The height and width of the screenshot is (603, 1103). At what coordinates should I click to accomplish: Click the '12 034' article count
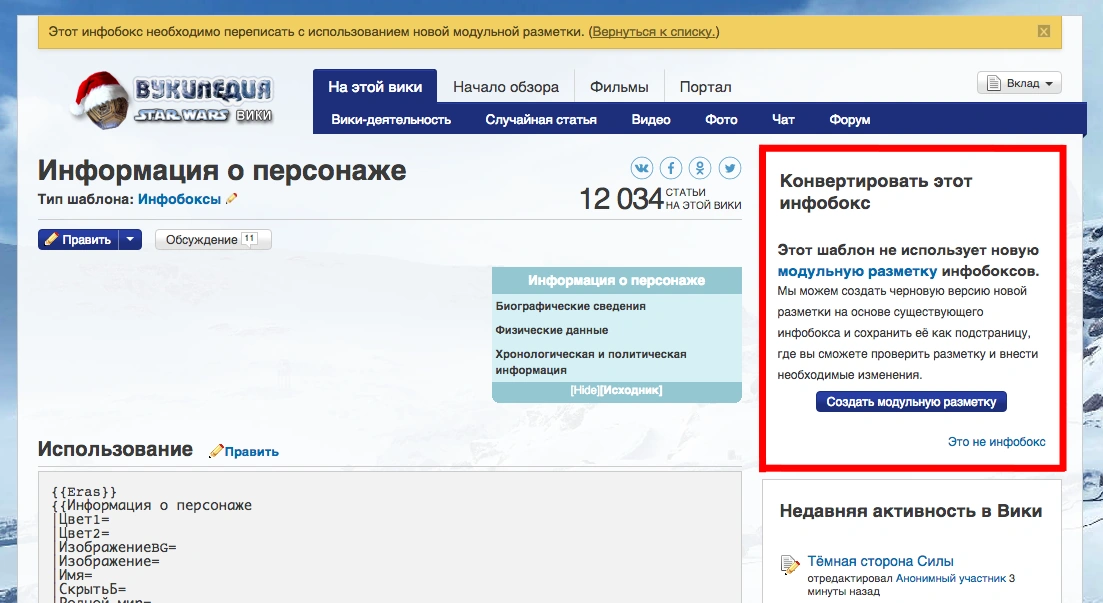pos(621,199)
